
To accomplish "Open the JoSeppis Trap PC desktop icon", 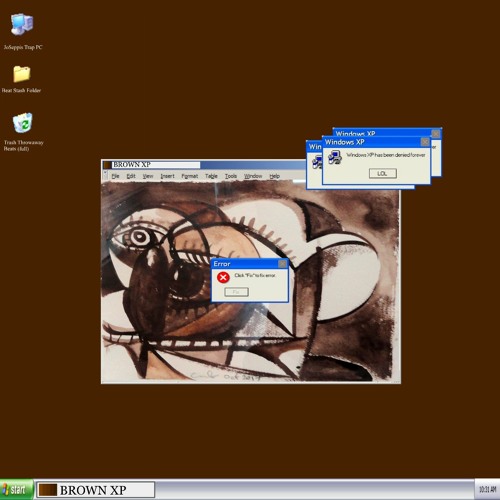I will (22, 25).
